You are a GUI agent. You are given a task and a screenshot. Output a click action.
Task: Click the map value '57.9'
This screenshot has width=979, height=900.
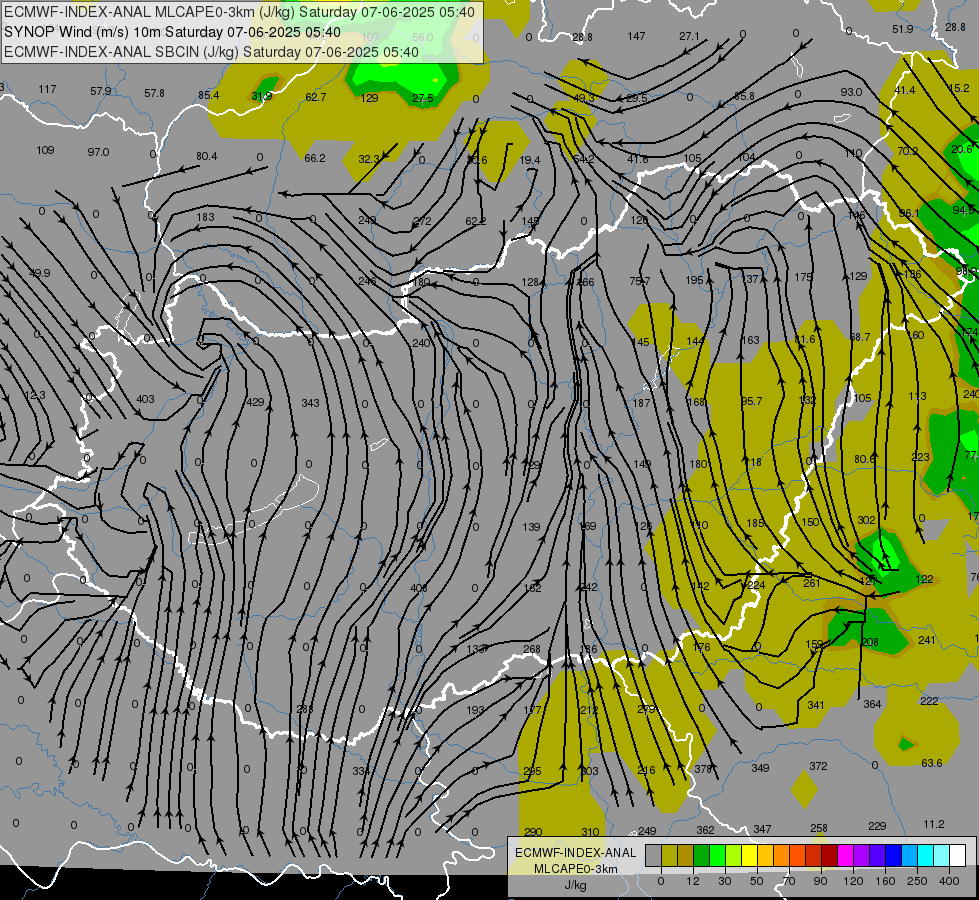(x=101, y=91)
